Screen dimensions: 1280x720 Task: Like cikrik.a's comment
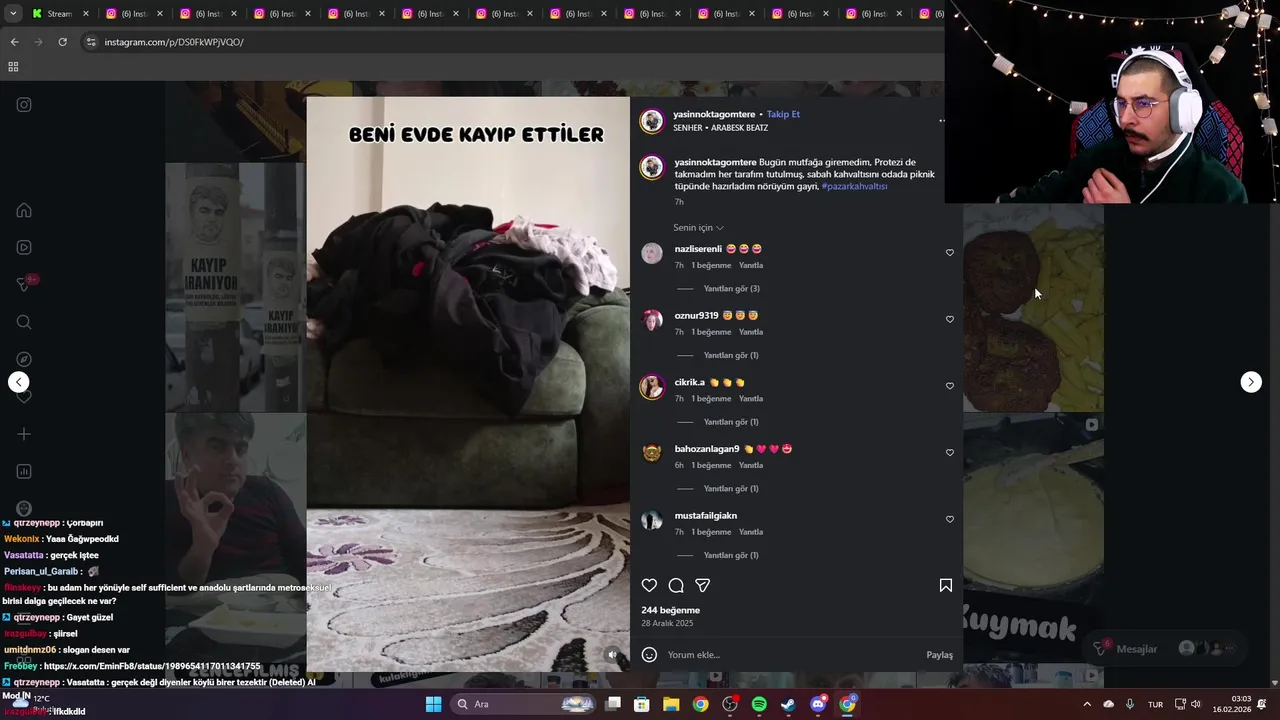pyautogui.click(x=950, y=386)
